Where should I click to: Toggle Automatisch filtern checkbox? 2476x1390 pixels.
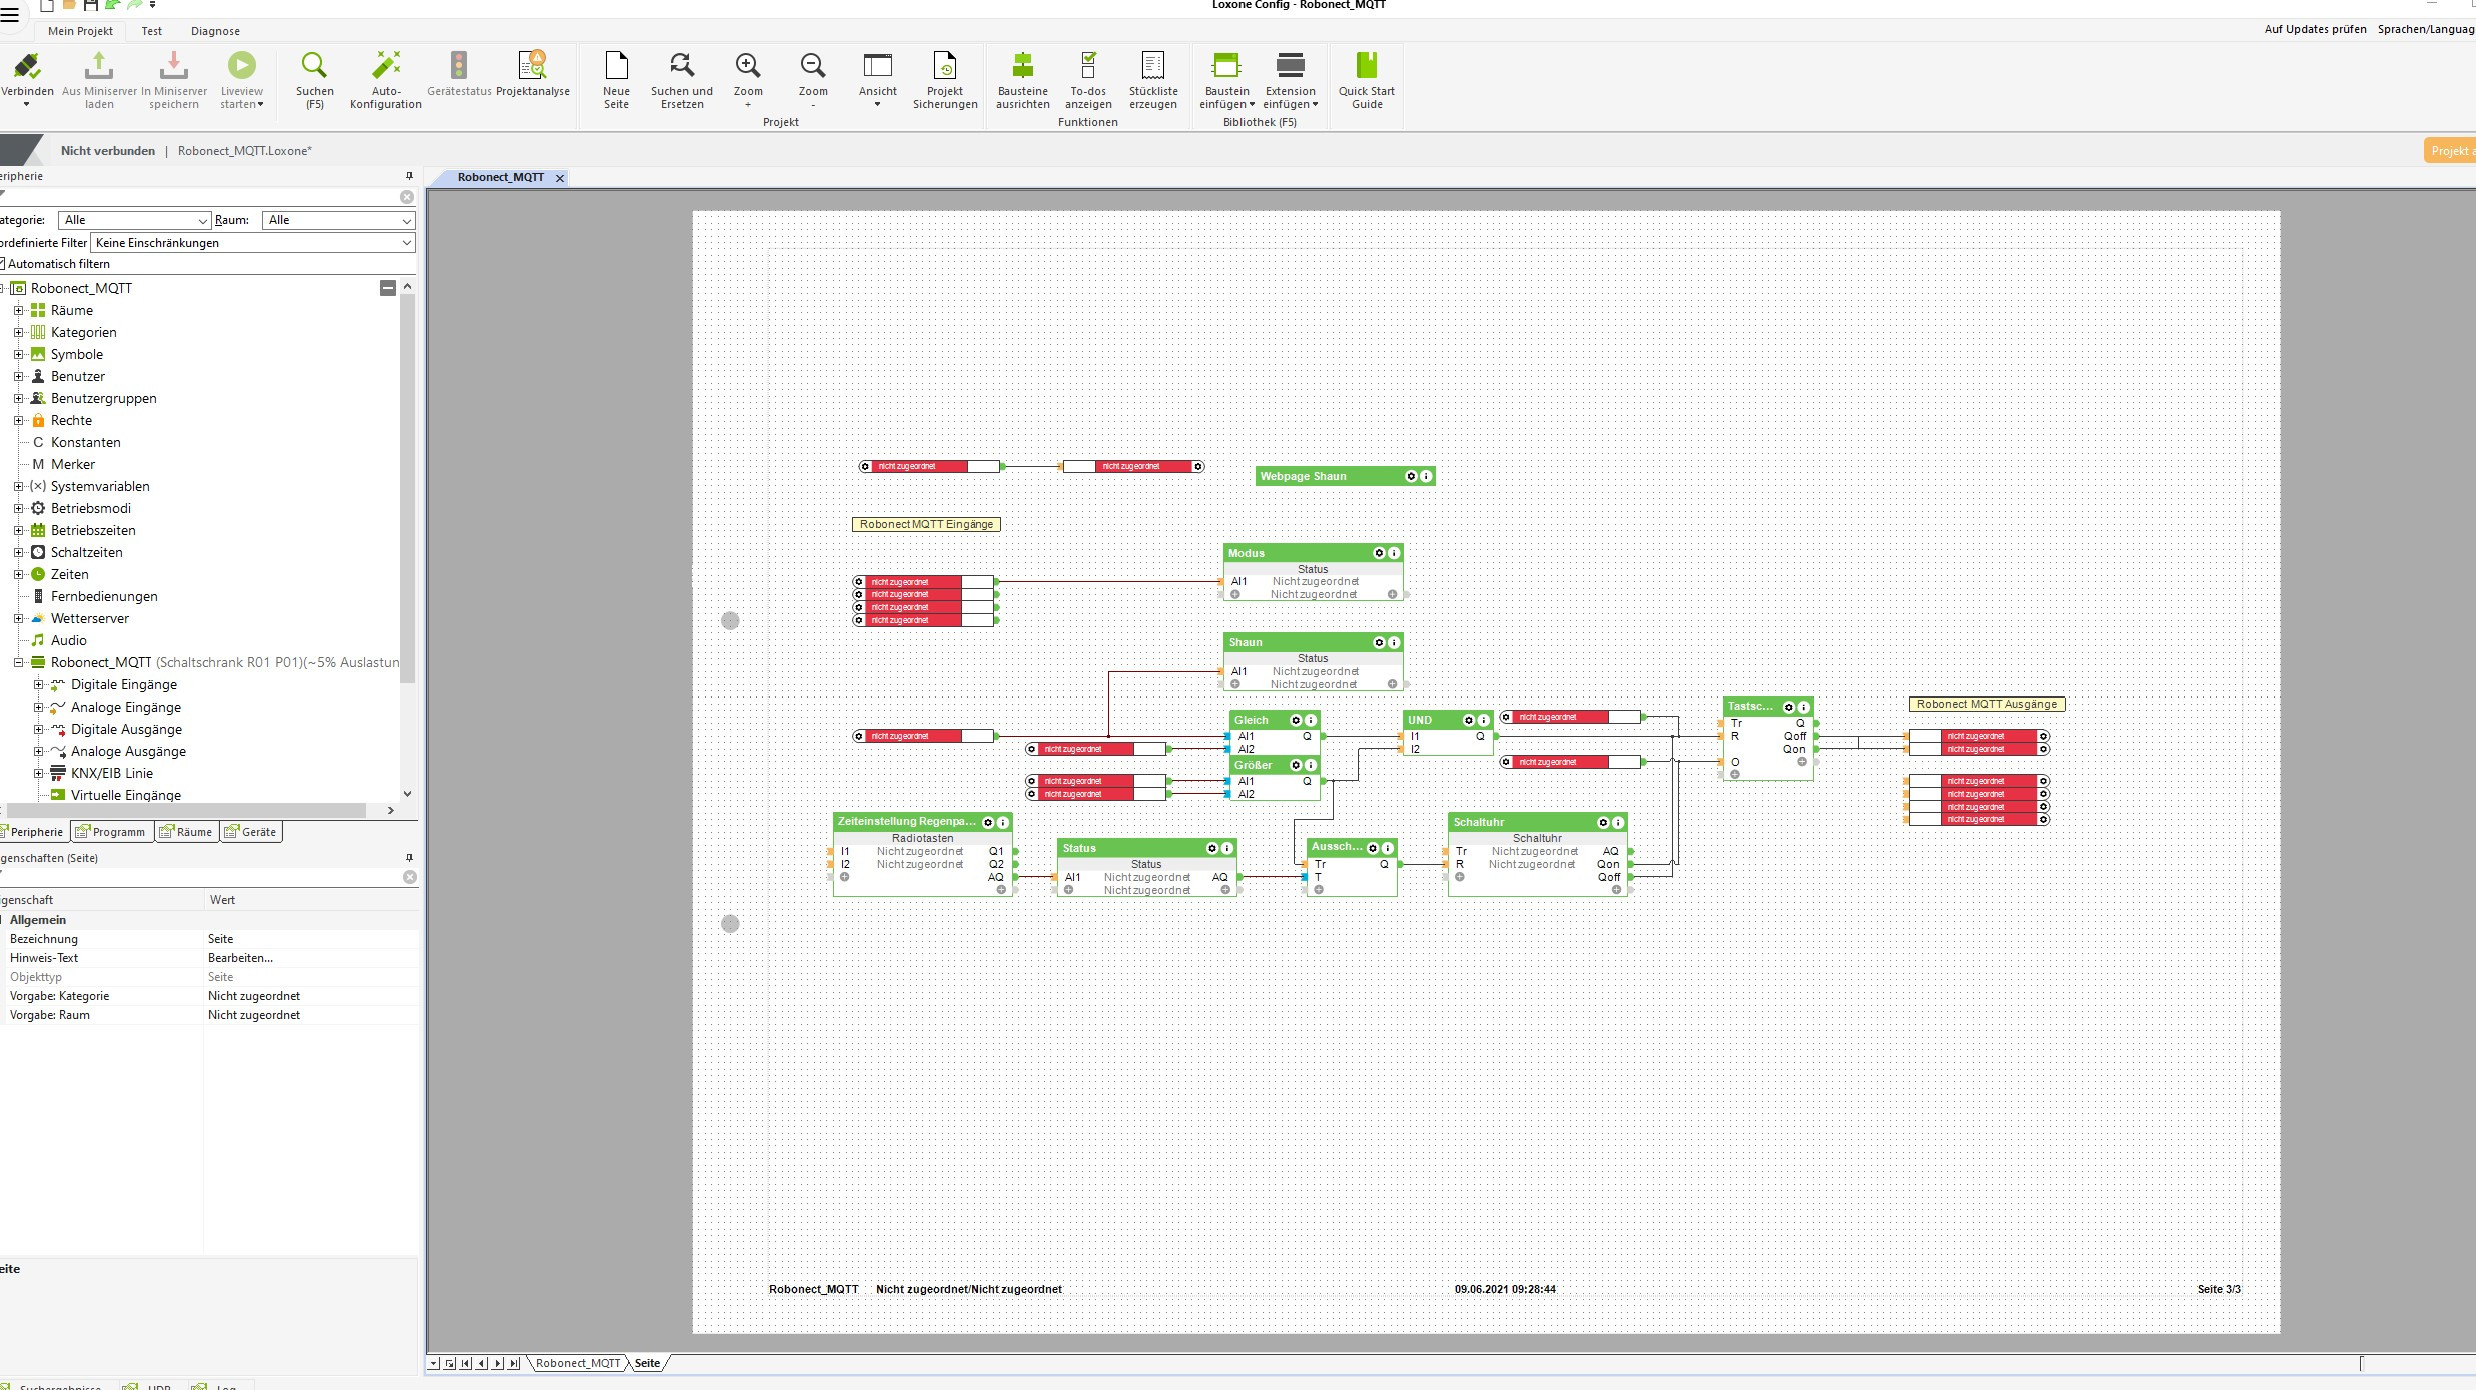3,264
